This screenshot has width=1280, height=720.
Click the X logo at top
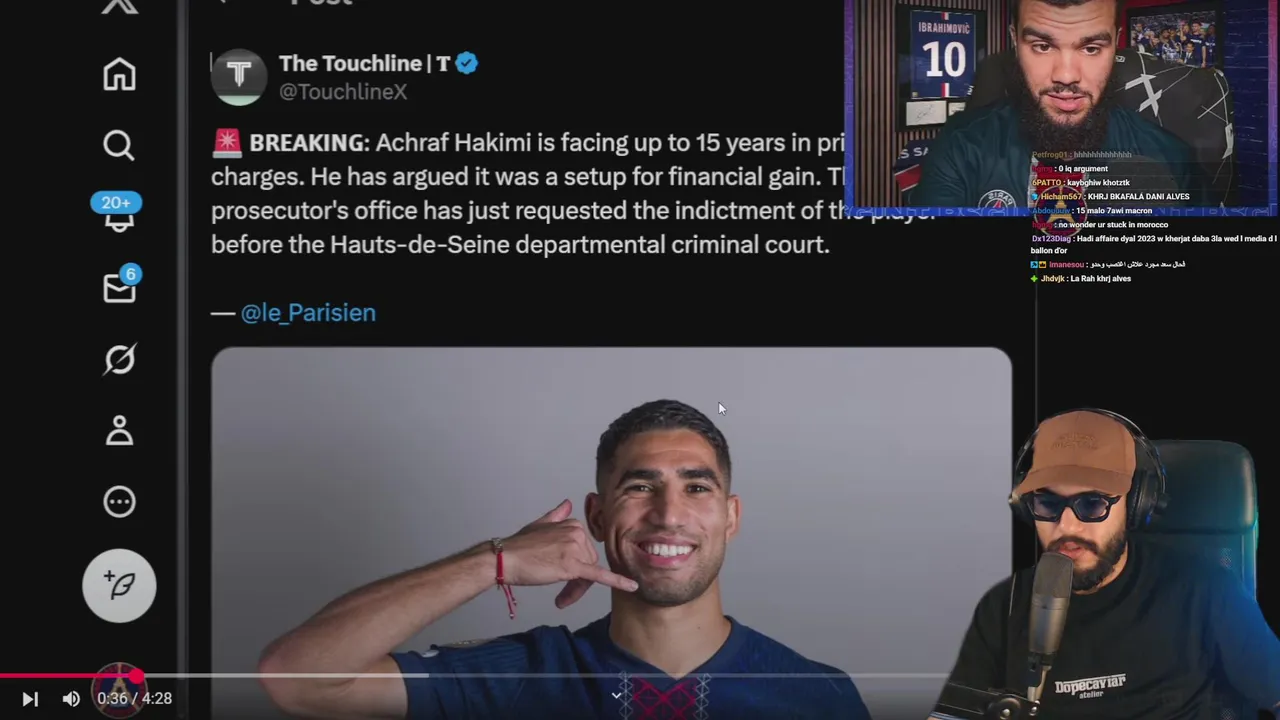click(119, 6)
